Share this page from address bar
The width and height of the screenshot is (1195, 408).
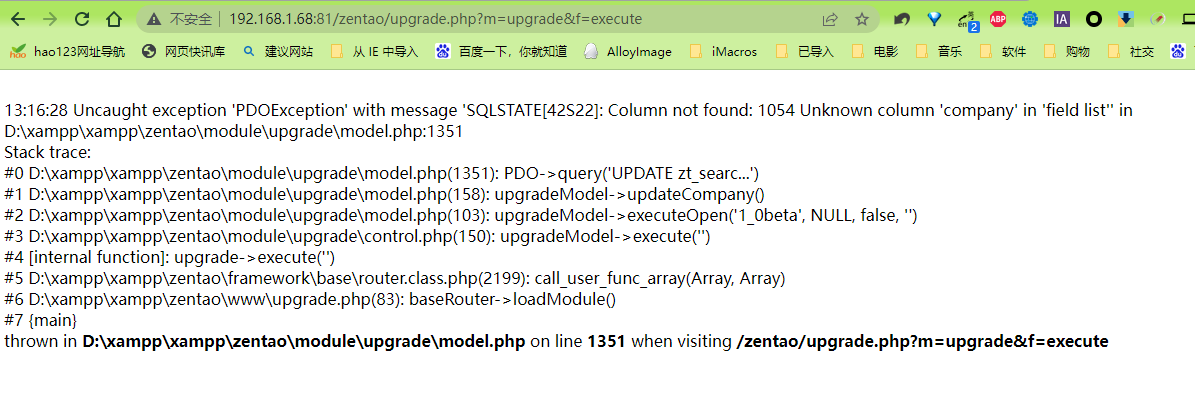[830, 19]
